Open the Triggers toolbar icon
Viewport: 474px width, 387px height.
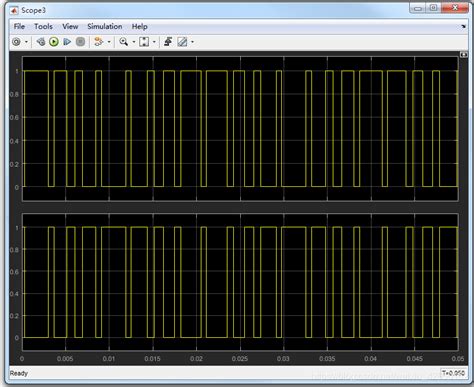168,42
